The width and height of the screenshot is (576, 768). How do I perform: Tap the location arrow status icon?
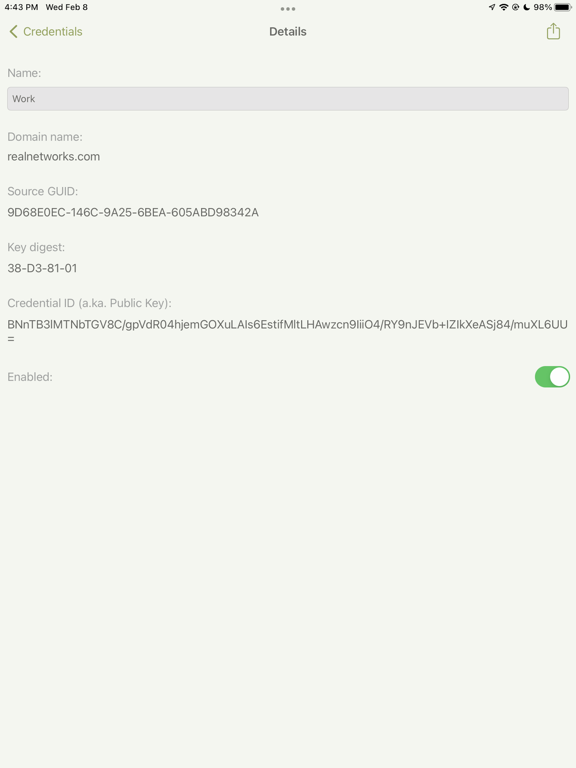click(492, 7)
